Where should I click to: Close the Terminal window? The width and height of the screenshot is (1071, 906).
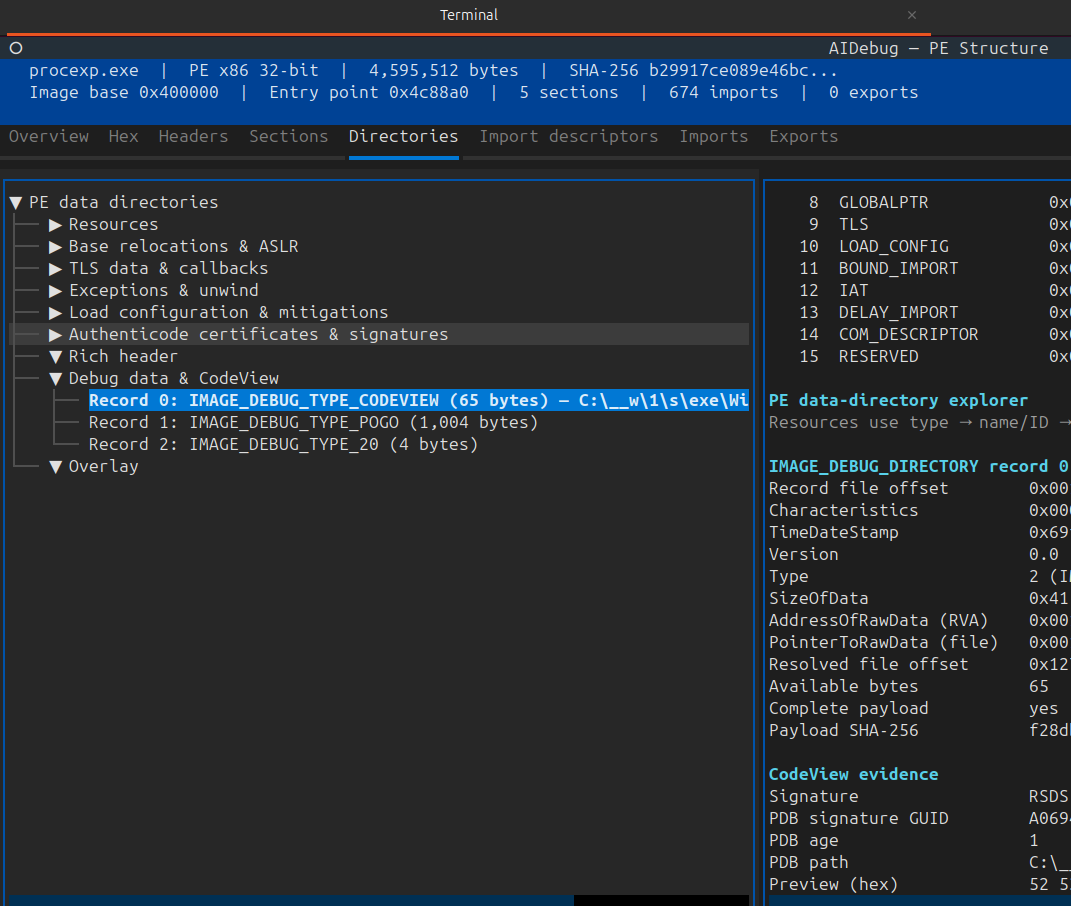pos(912,15)
